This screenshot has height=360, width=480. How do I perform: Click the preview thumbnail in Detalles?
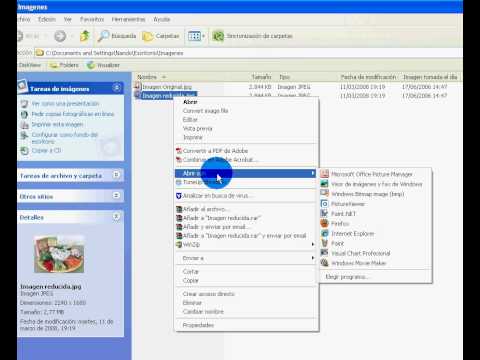coord(59,254)
